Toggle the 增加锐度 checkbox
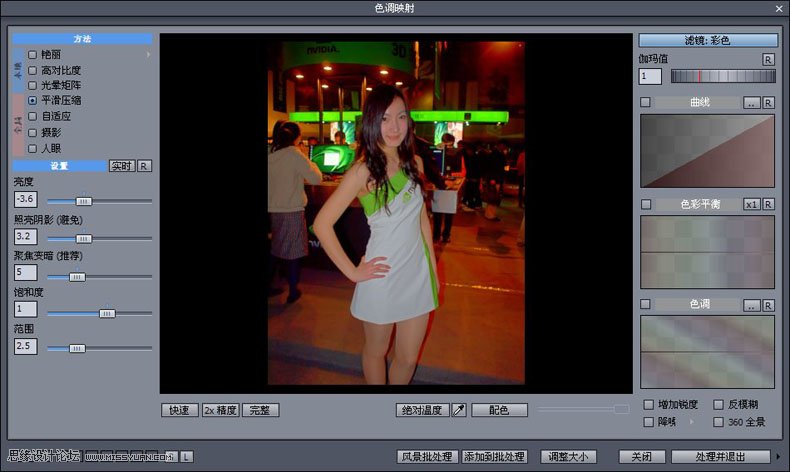790x472 pixels. (648, 405)
